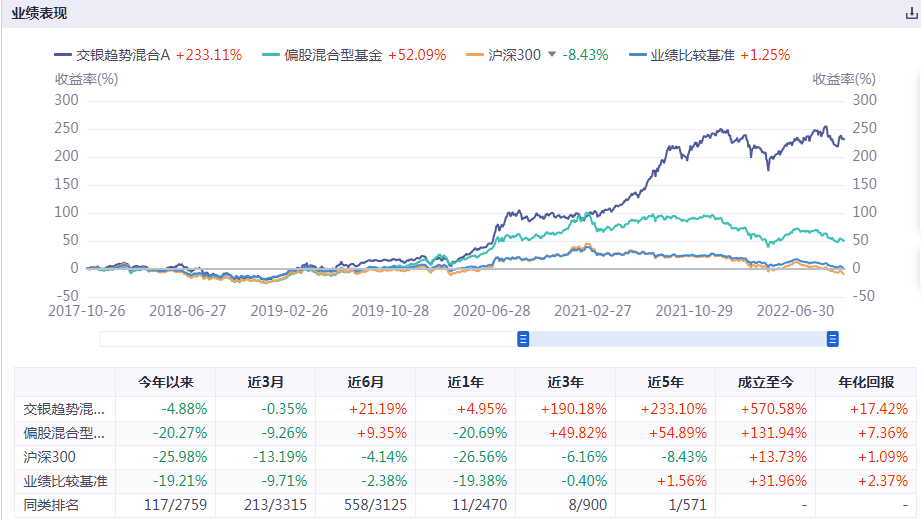Open the 沪深300 index dropdown arrow

(x=551, y=56)
